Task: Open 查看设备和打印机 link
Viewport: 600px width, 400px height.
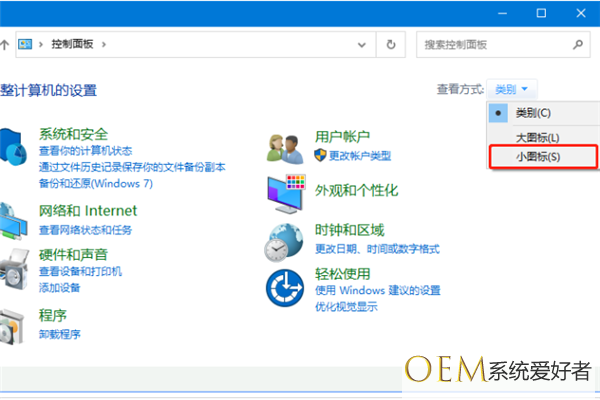Action: coord(80,271)
